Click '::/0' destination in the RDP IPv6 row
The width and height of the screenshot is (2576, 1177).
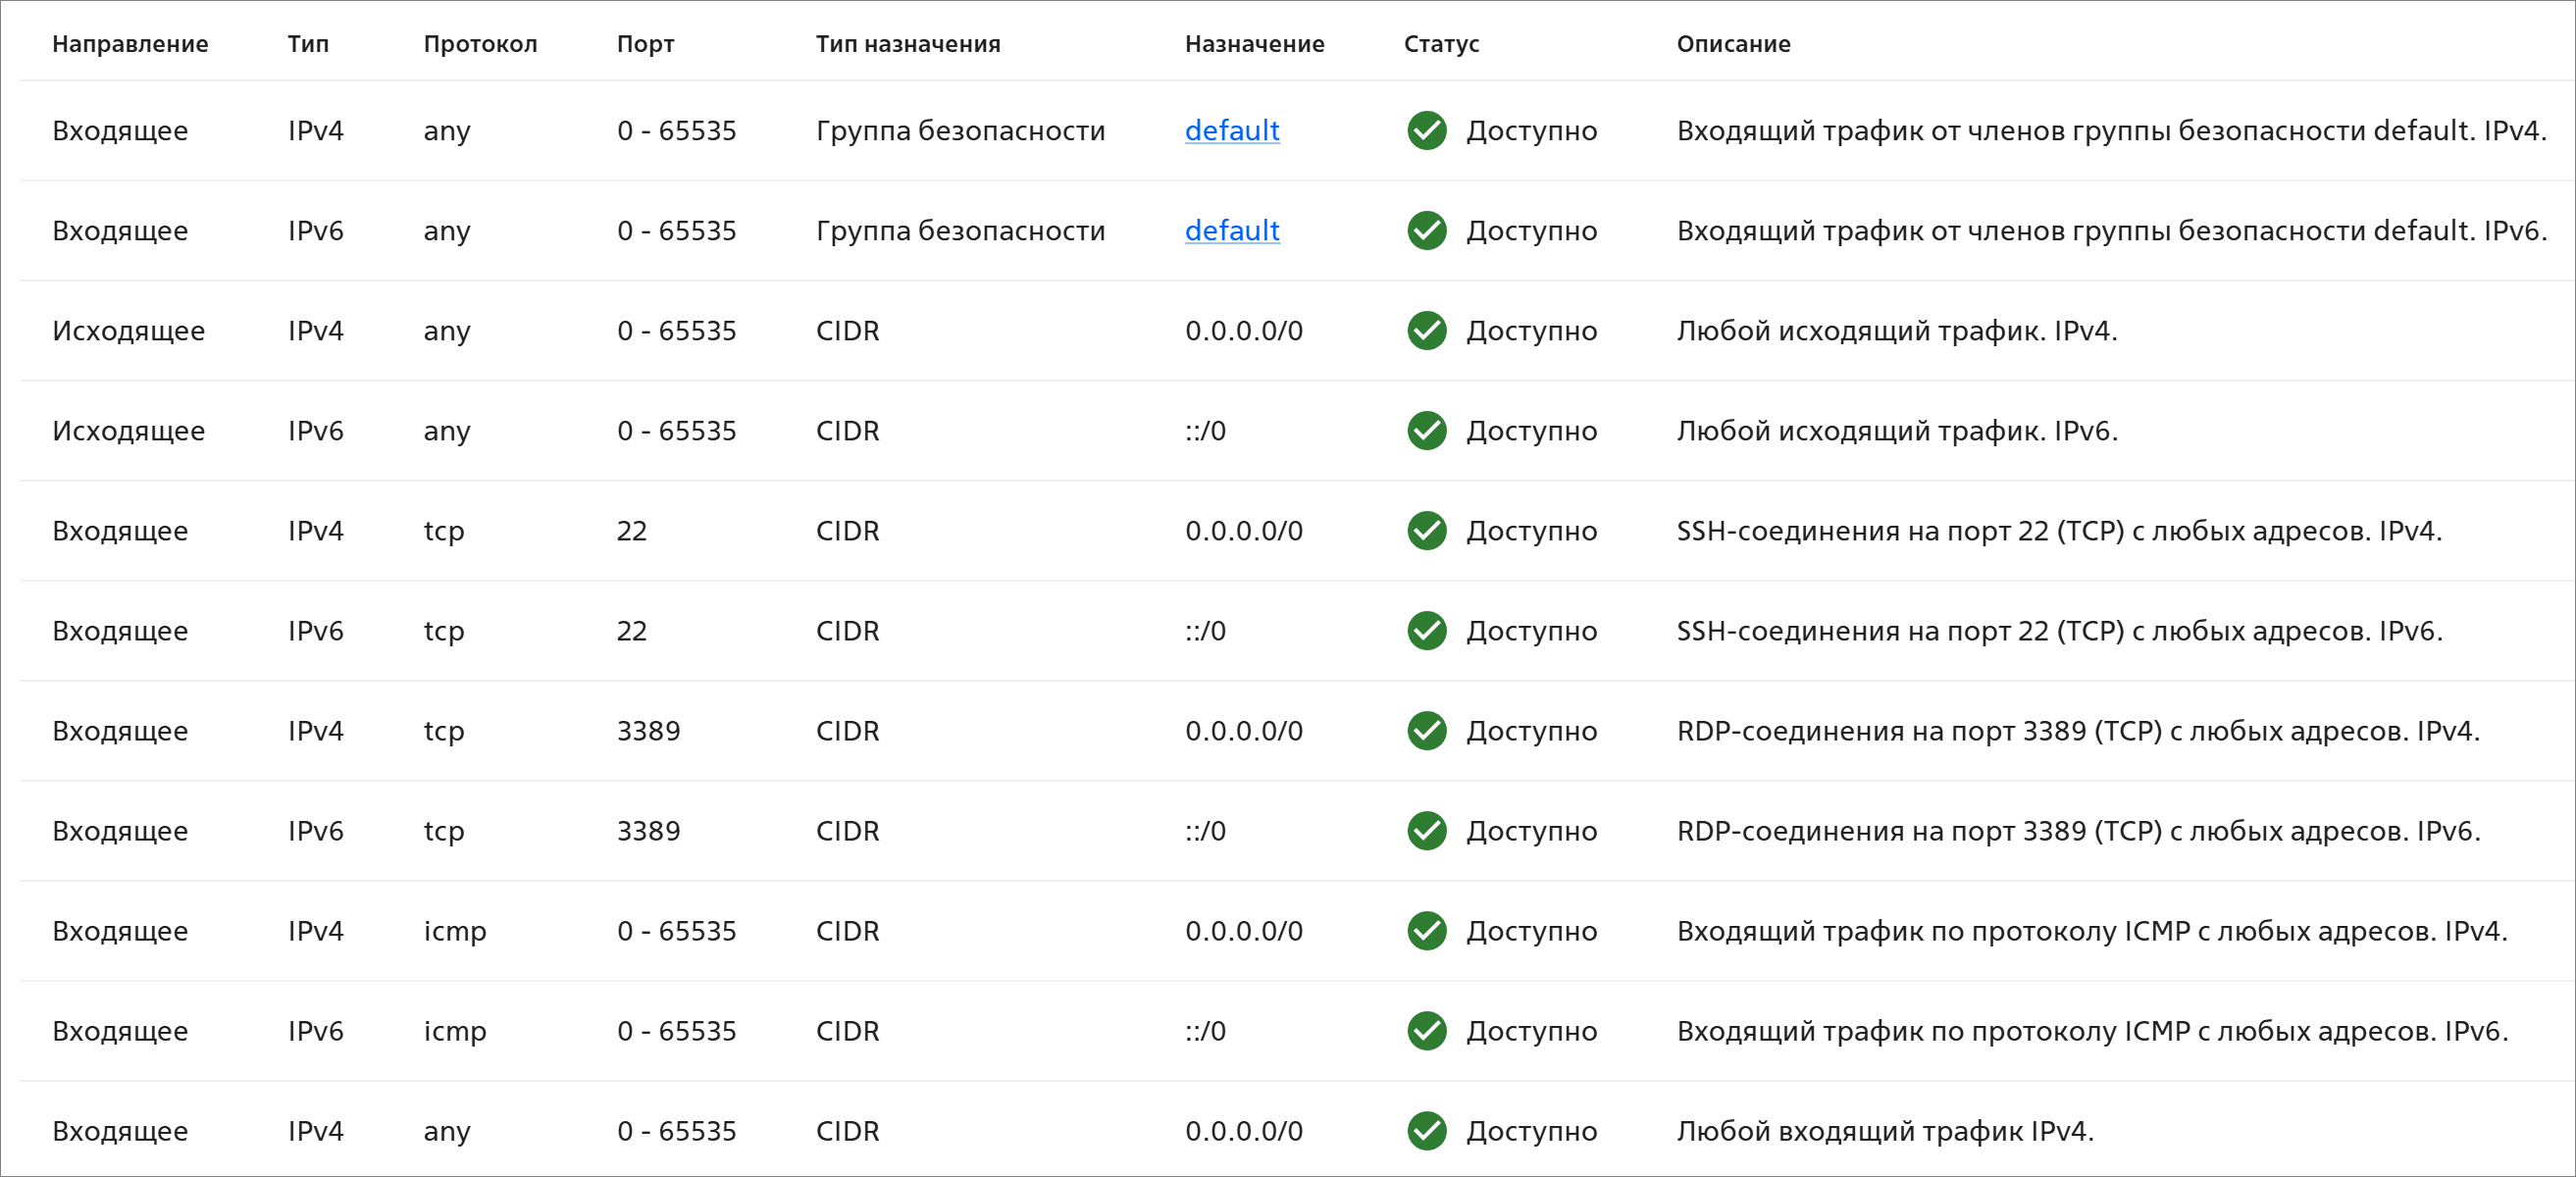pos(1205,831)
